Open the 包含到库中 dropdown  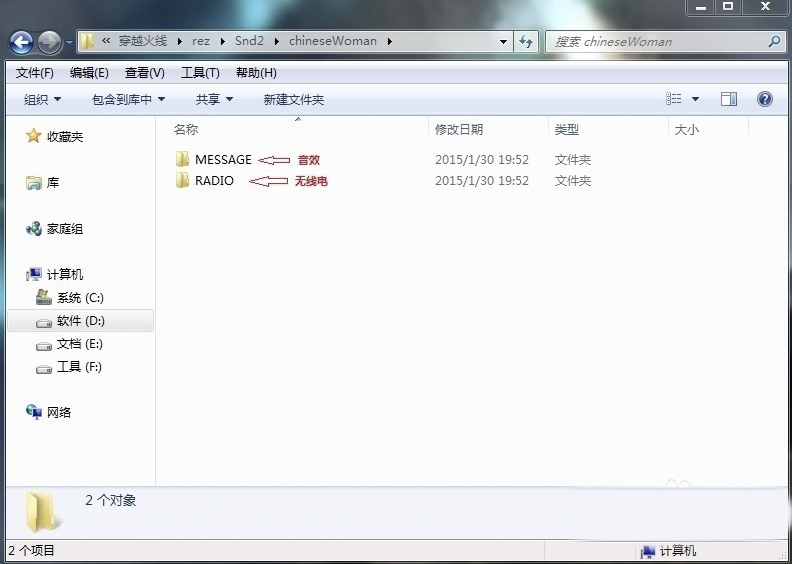click(128, 99)
